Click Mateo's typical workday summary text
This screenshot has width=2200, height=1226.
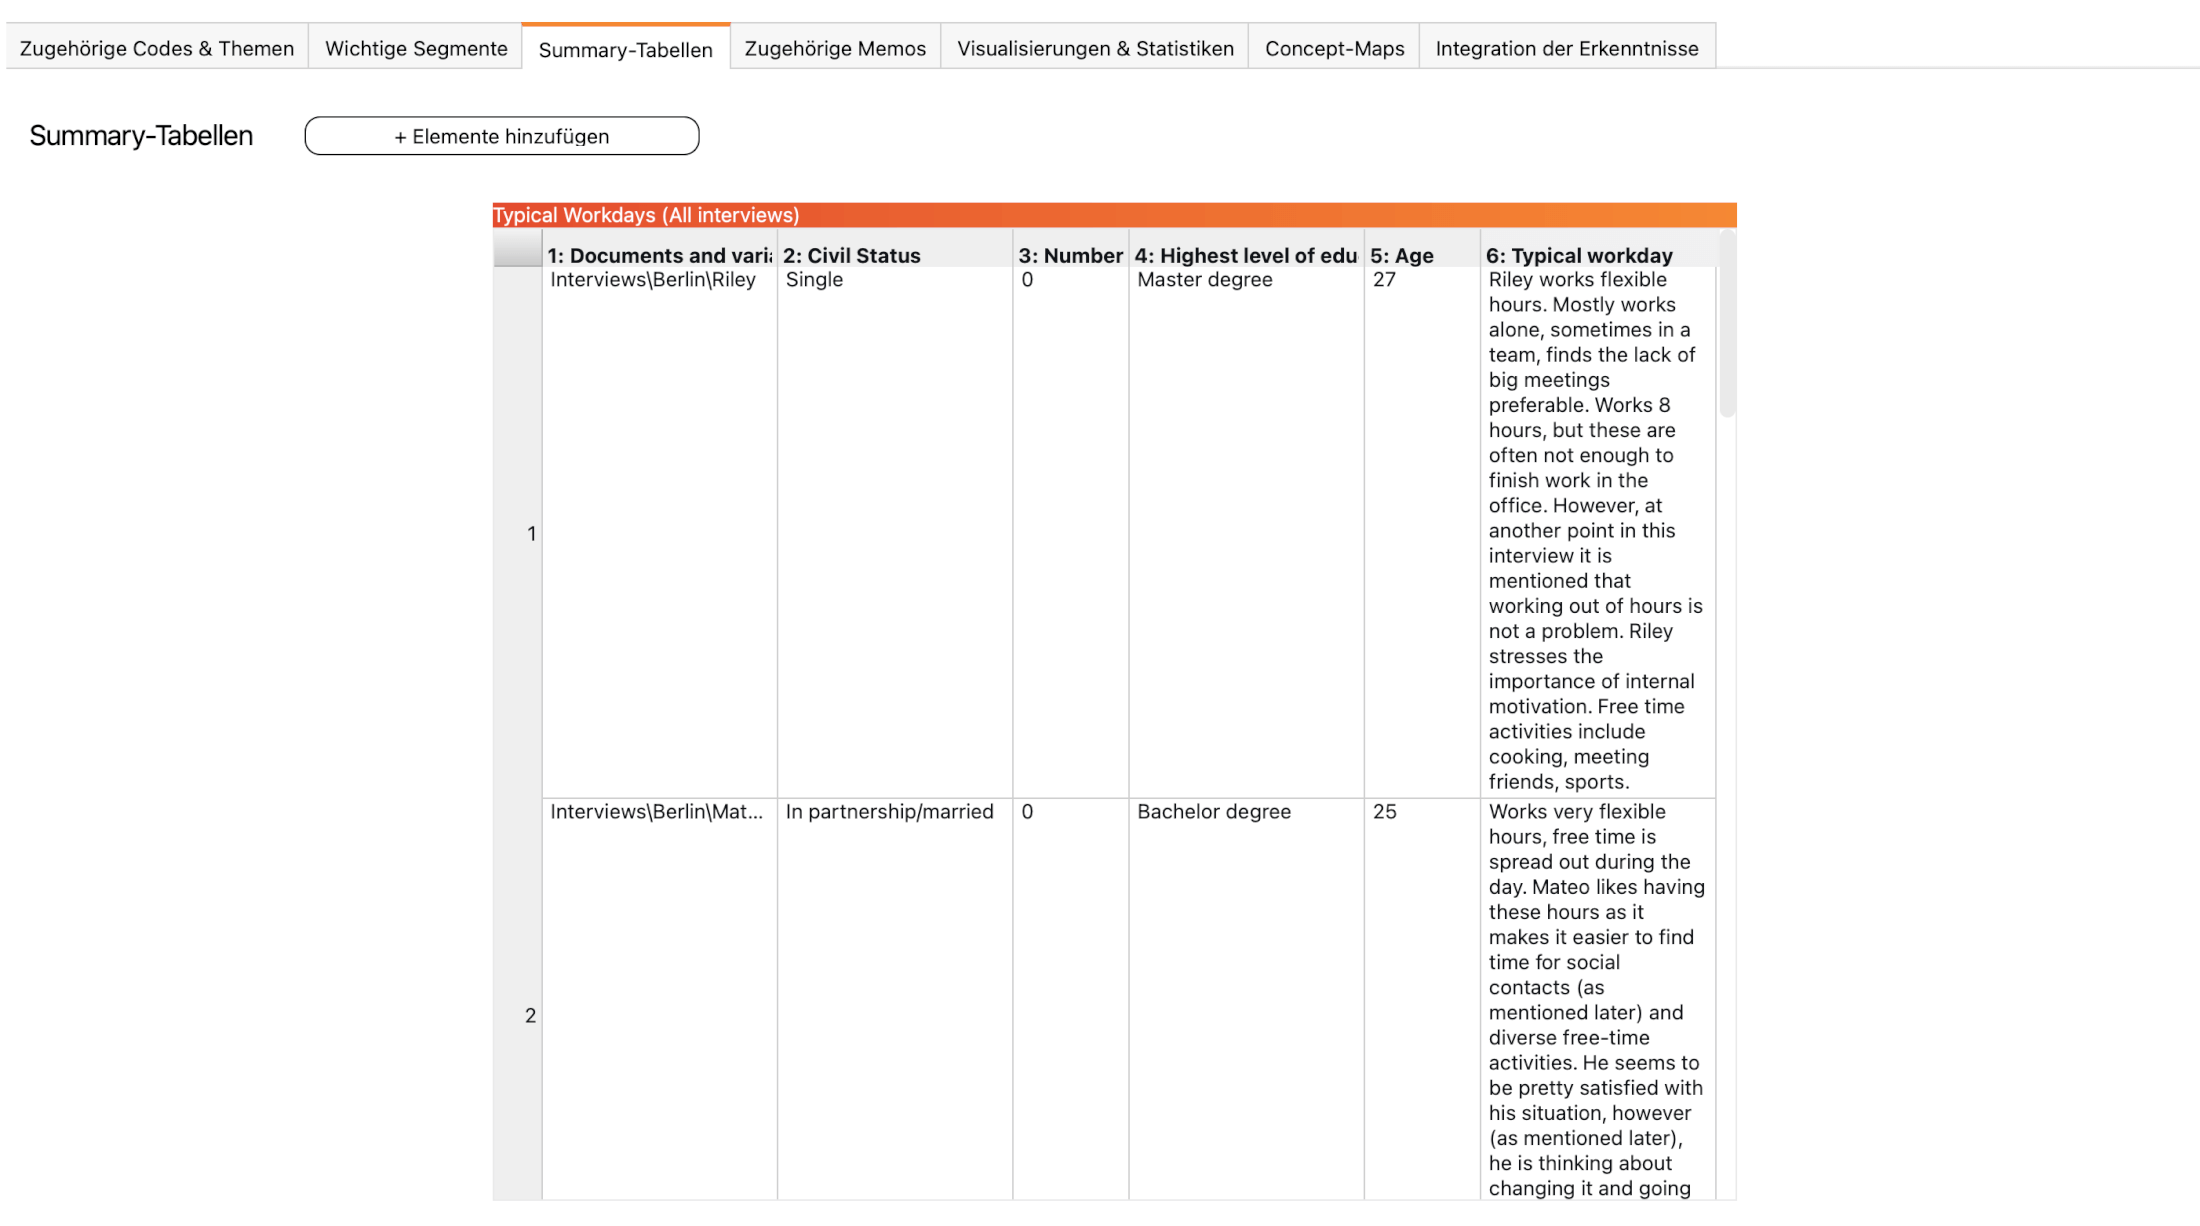pos(1598,1000)
